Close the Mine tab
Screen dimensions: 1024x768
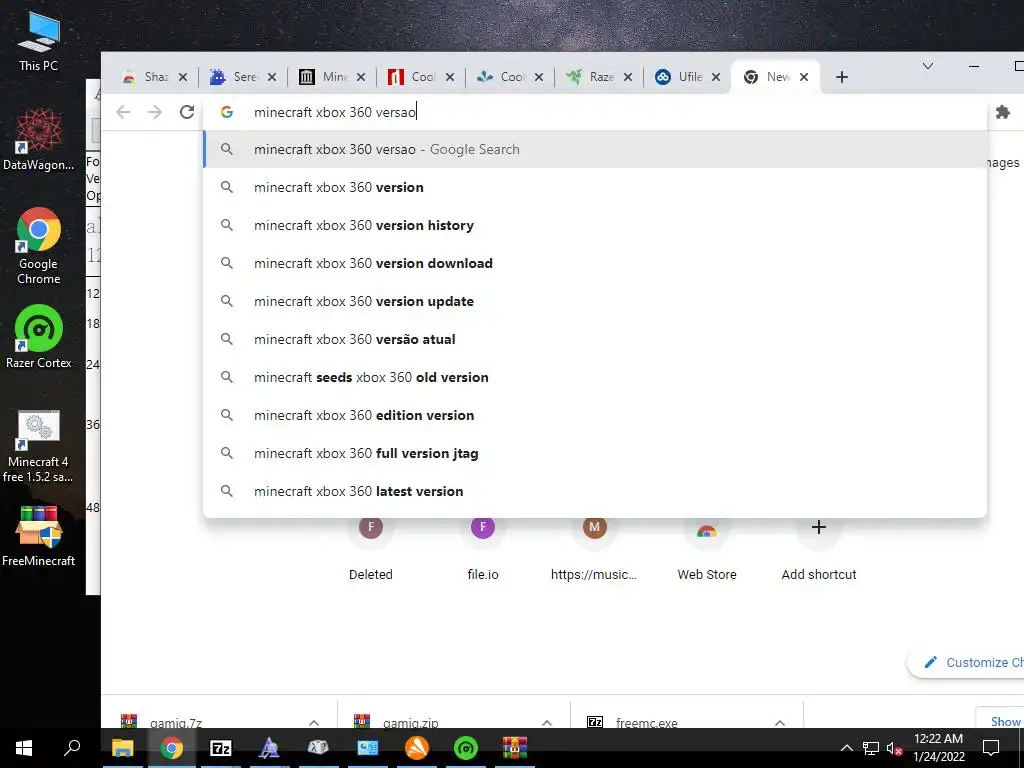(361, 77)
